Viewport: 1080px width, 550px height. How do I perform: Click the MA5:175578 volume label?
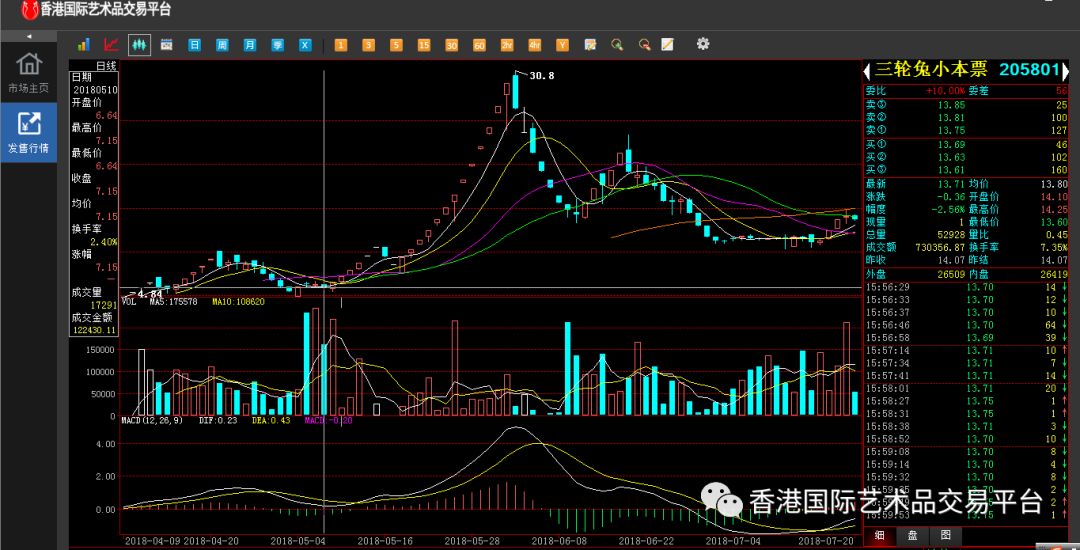[174, 302]
